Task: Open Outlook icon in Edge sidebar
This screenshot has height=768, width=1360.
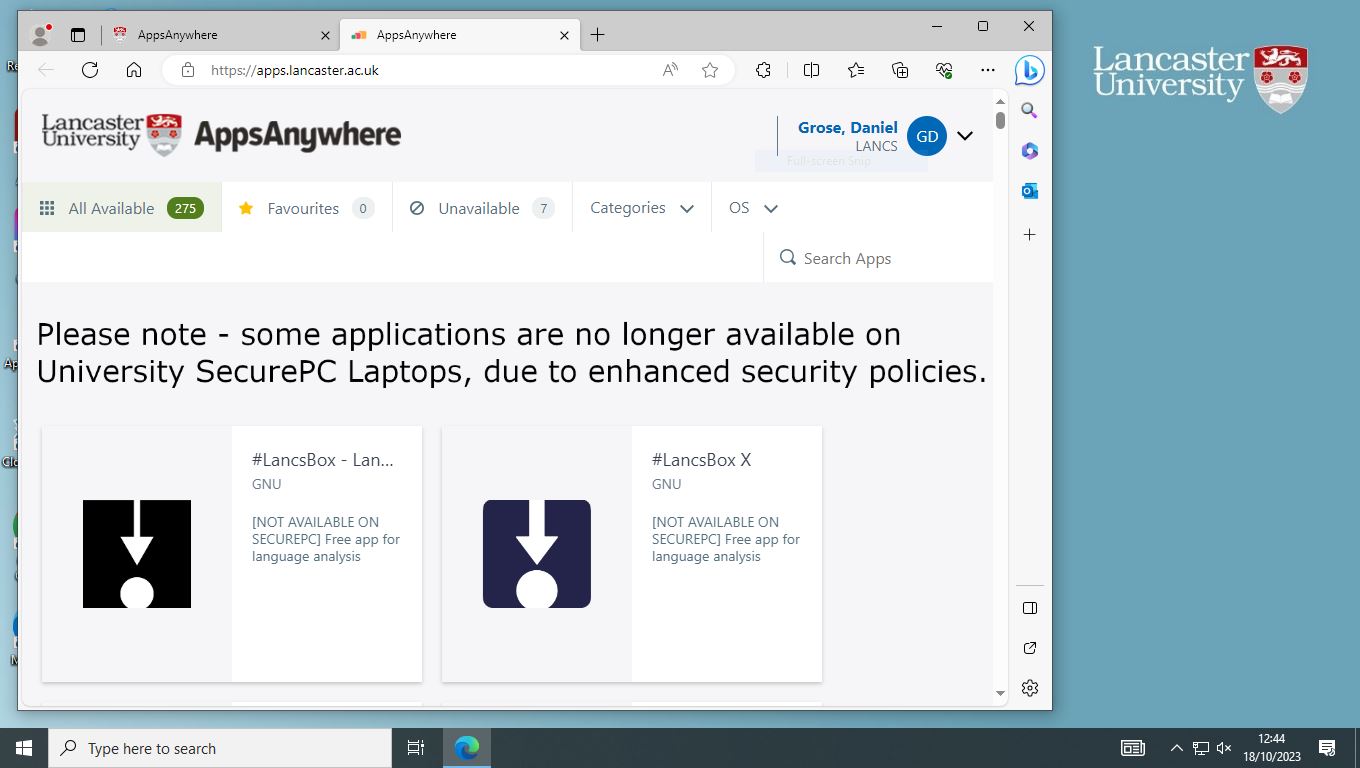Action: (1029, 191)
